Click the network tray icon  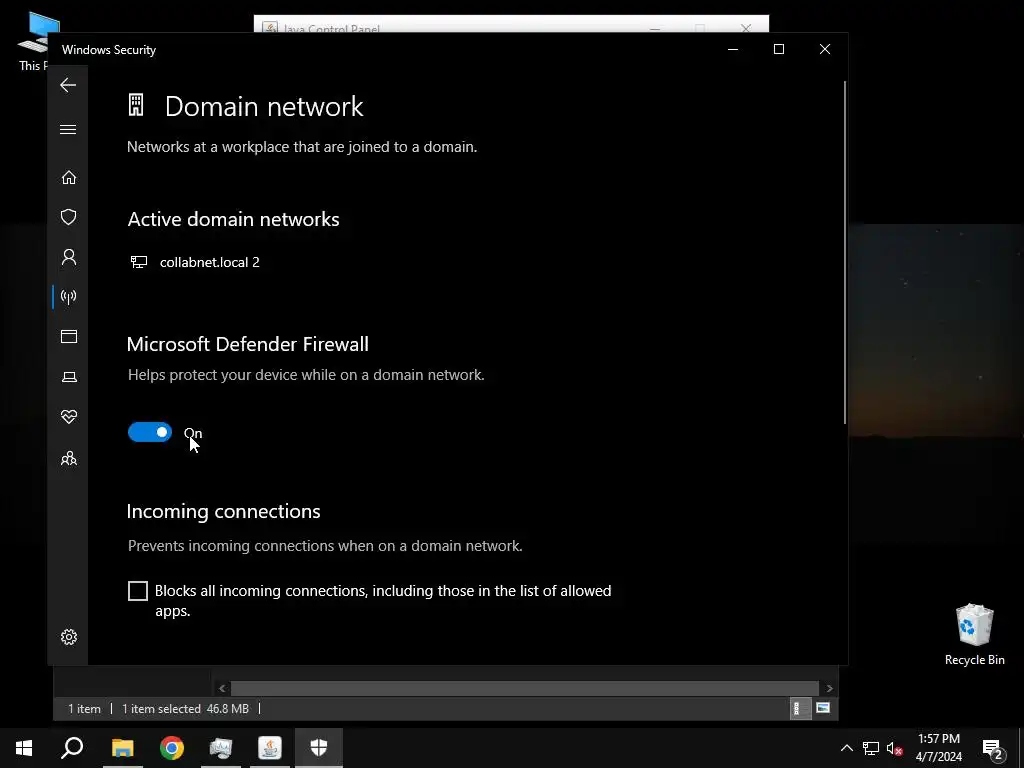(x=871, y=748)
